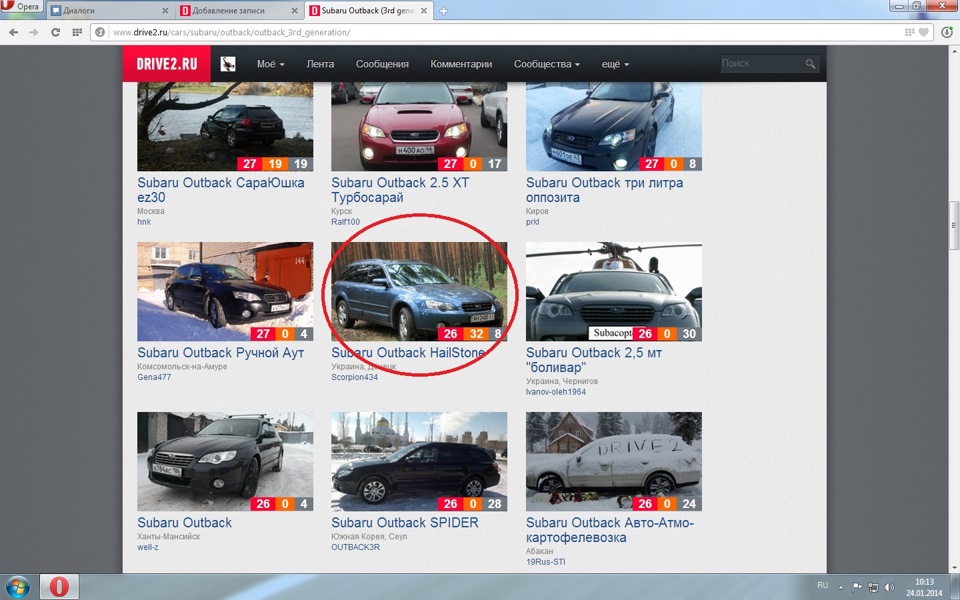Close the Диалоги tab
This screenshot has height=600, width=960.
click(x=165, y=11)
